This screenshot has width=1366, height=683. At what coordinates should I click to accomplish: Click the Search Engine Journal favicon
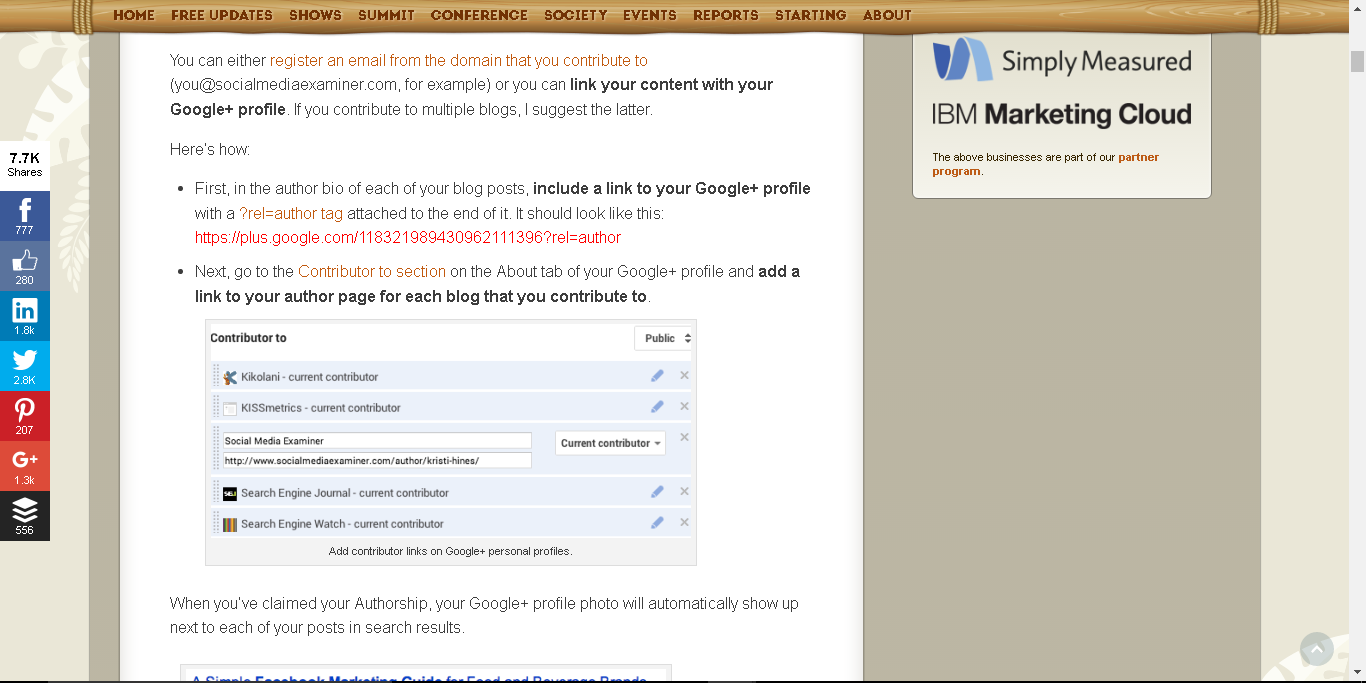tap(230, 493)
